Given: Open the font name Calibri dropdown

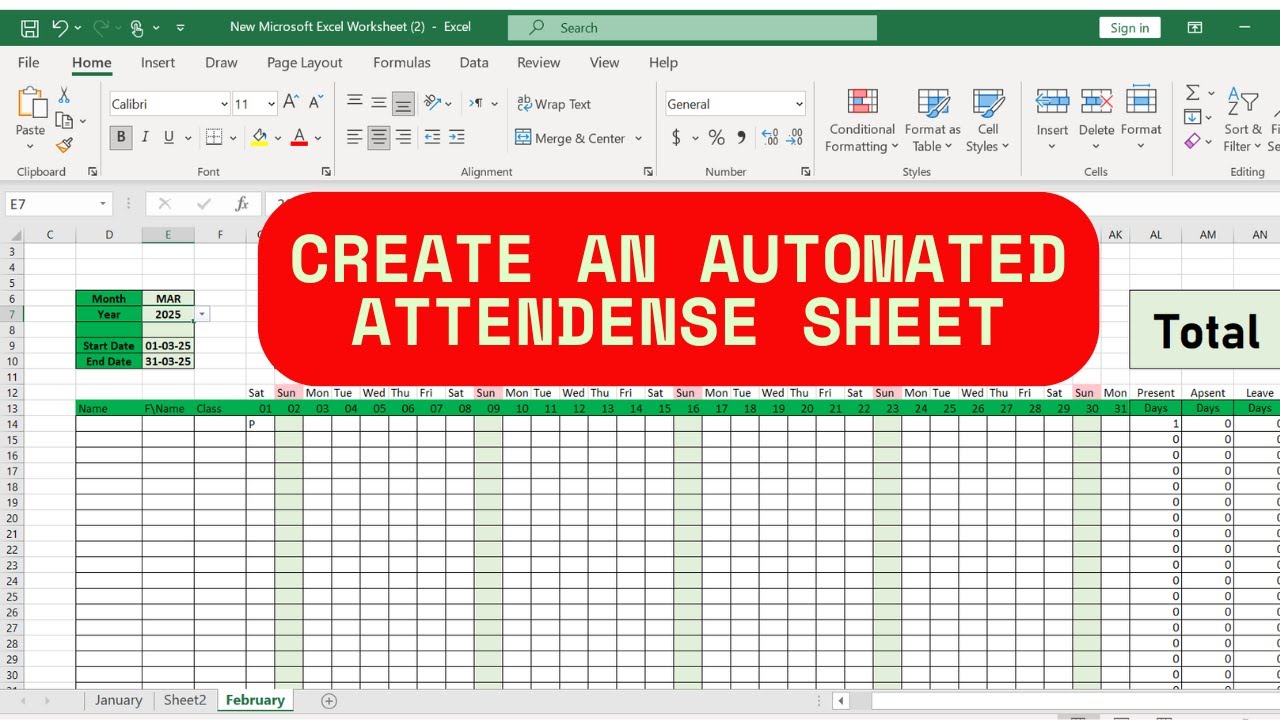Looking at the screenshot, I should point(224,104).
